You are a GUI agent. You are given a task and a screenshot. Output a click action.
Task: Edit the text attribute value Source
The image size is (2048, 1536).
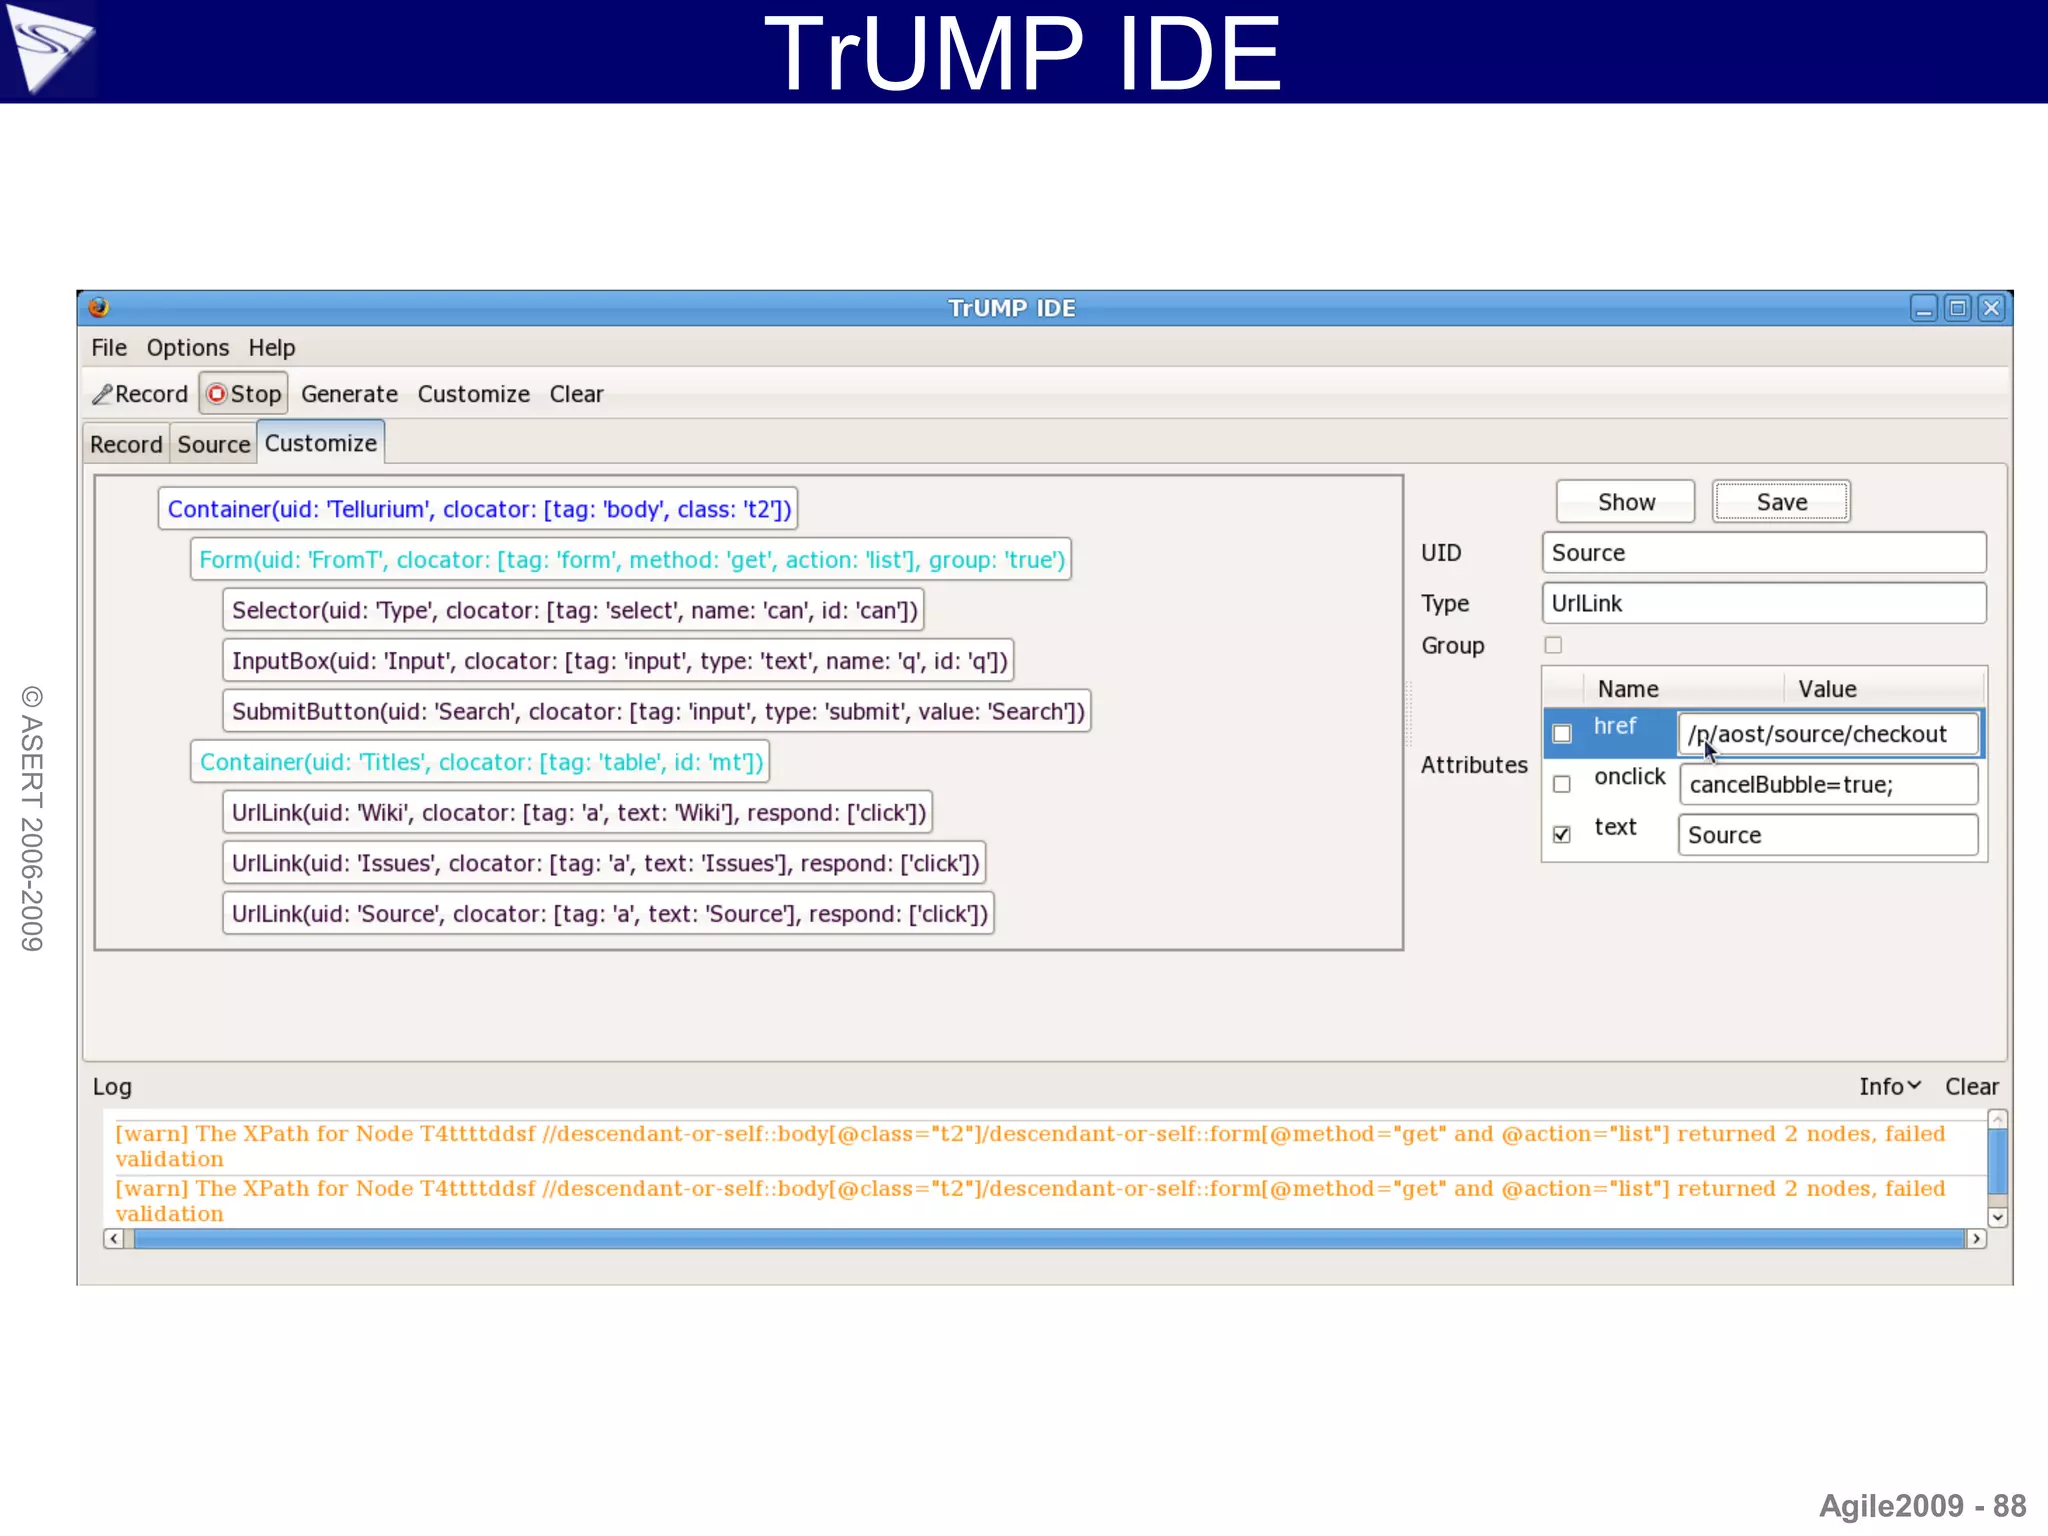tap(1828, 835)
